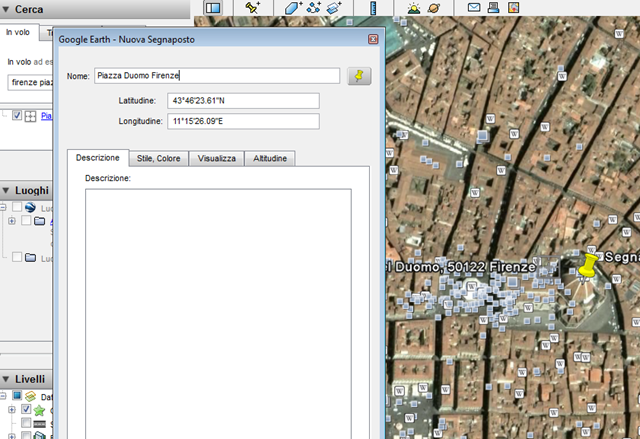This screenshot has height=439, width=640.
Task: Click the View in Google Maps icon
Action: 513,7
